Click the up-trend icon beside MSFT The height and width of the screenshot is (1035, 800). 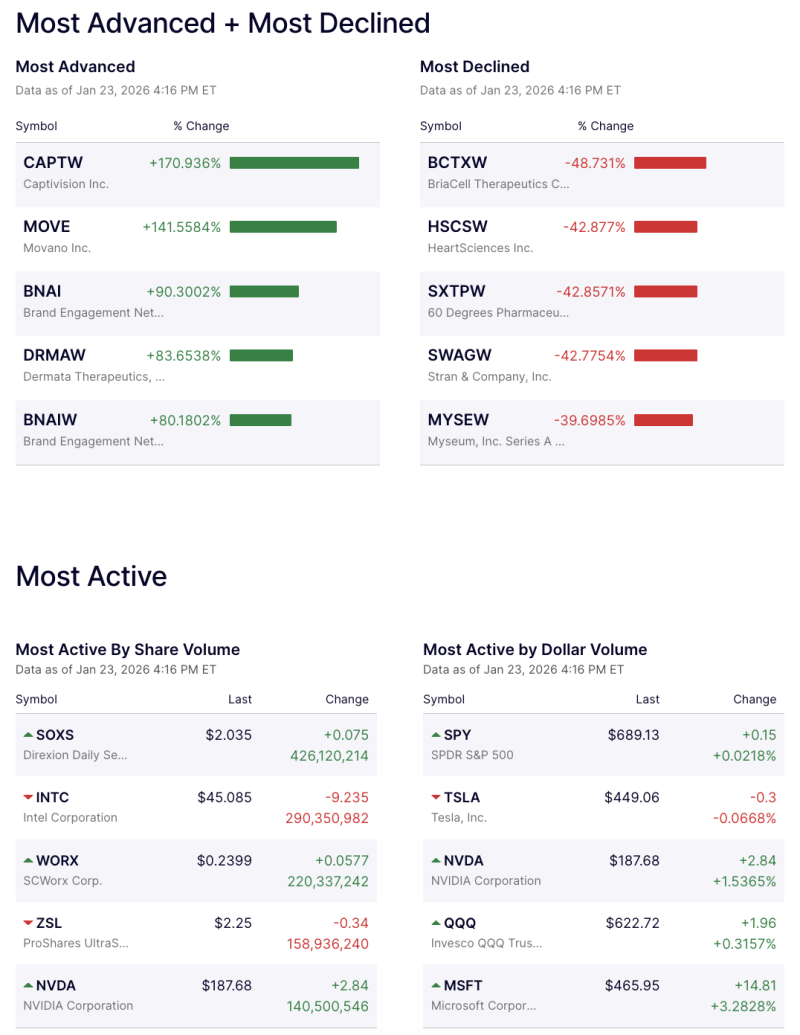pos(435,986)
